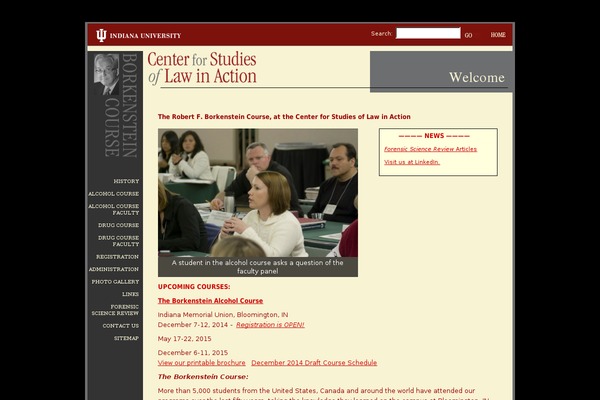Click the Registration is OPEN! link
Viewport: 600px width, 400px height.
tap(270, 325)
